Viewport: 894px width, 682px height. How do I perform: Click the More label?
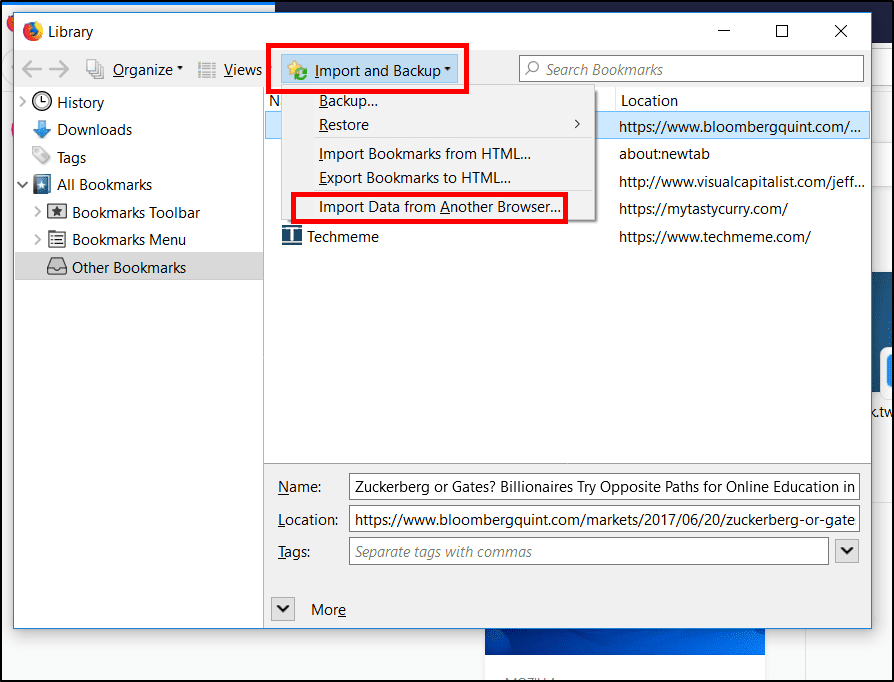(x=328, y=610)
